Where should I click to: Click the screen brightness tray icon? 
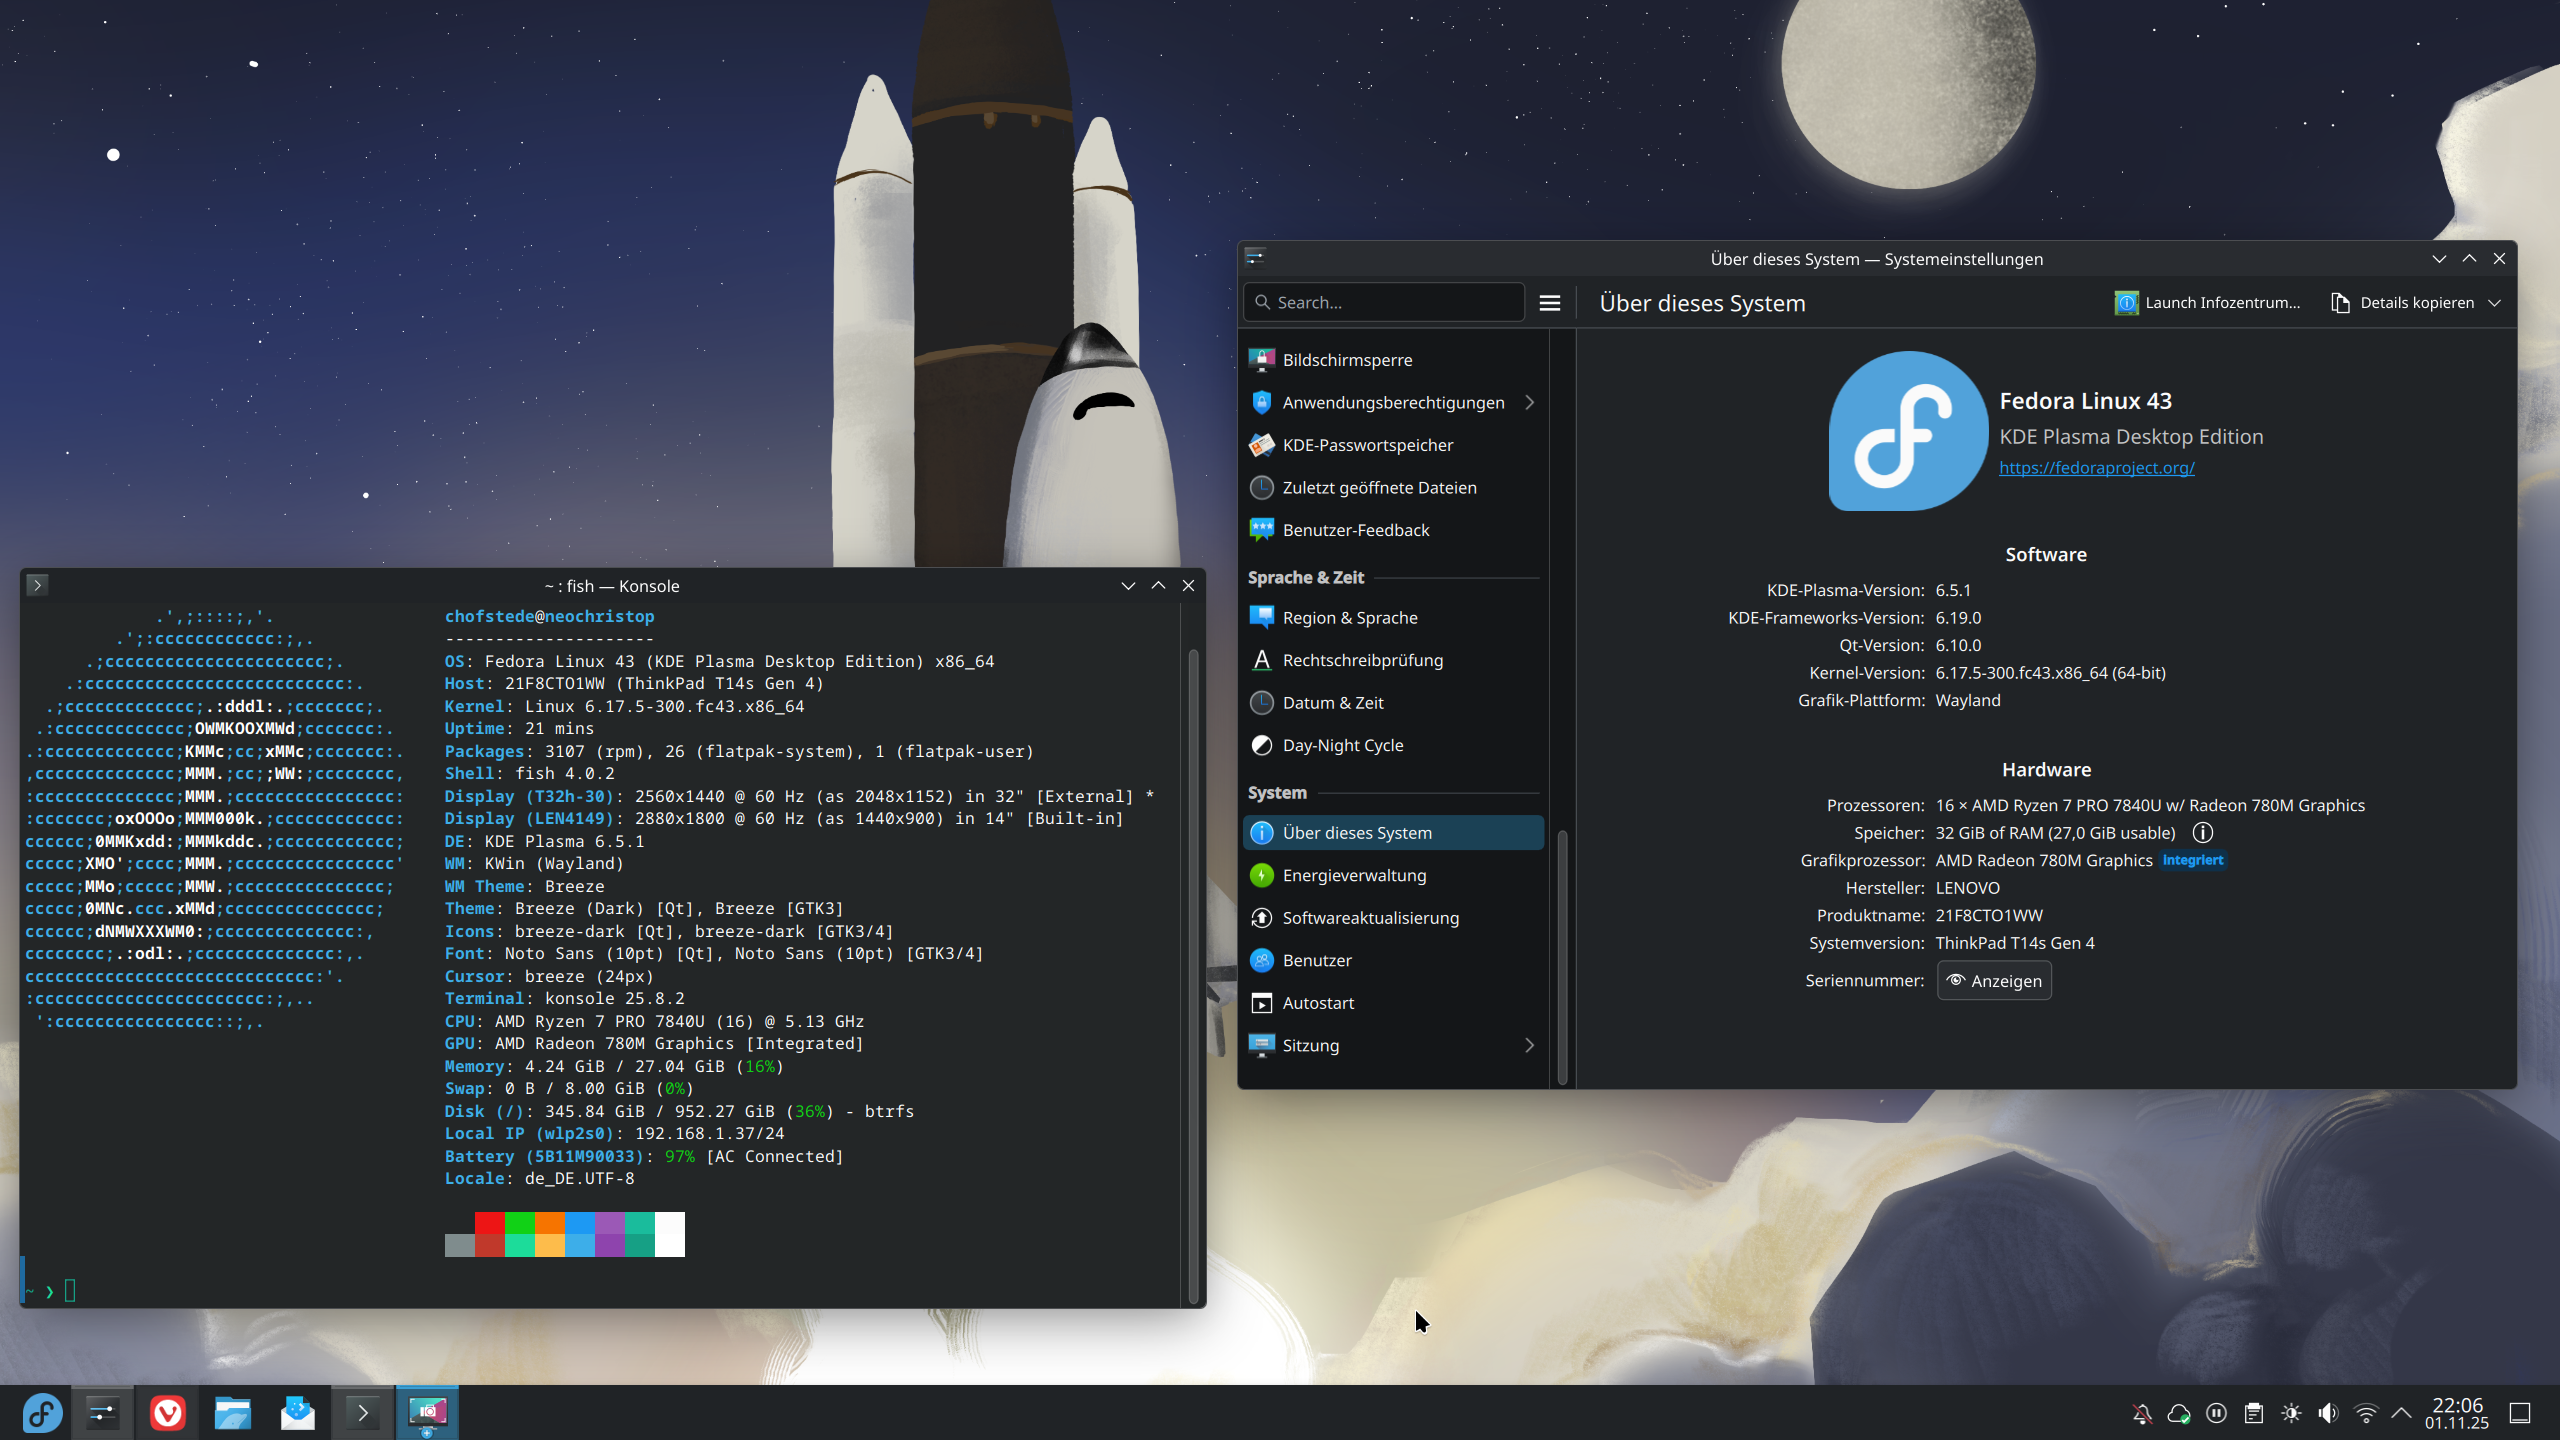click(x=2291, y=1413)
